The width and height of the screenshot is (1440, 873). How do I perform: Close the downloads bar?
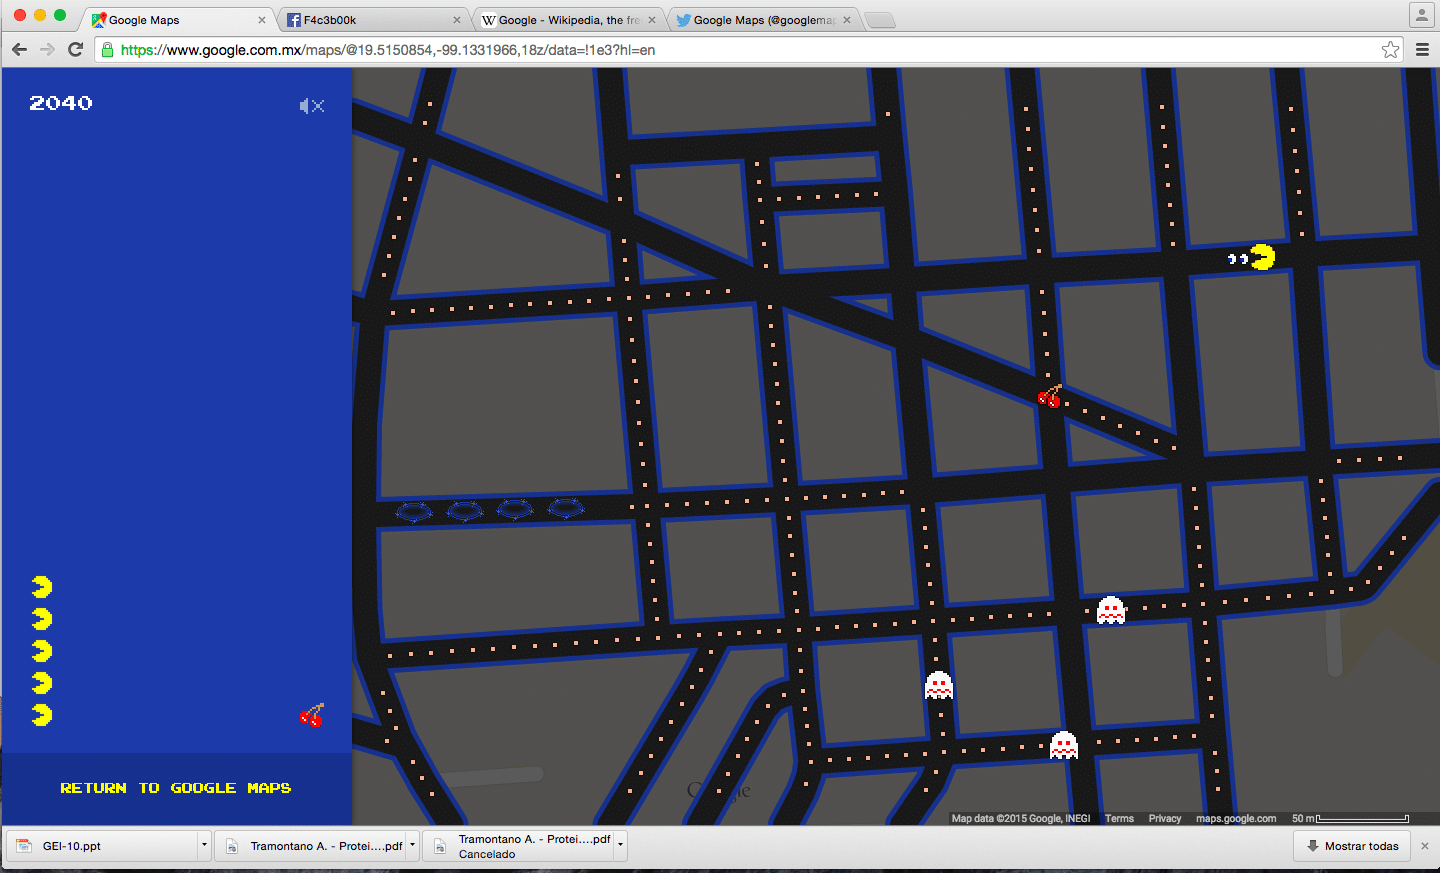pyautogui.click(x=1425, y=846)
